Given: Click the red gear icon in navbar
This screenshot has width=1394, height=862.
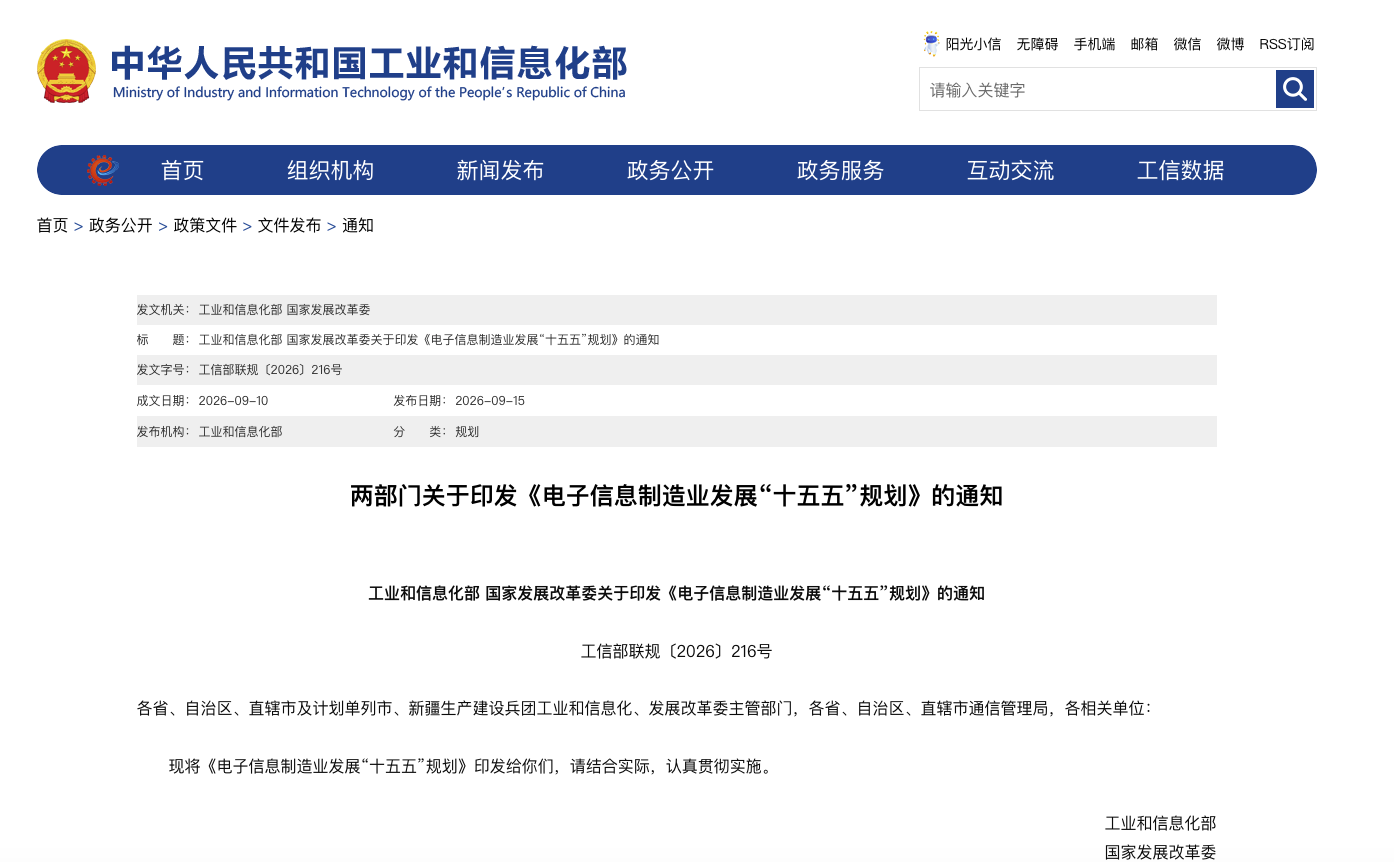Looking at the screenshot, I should [102, 170].
